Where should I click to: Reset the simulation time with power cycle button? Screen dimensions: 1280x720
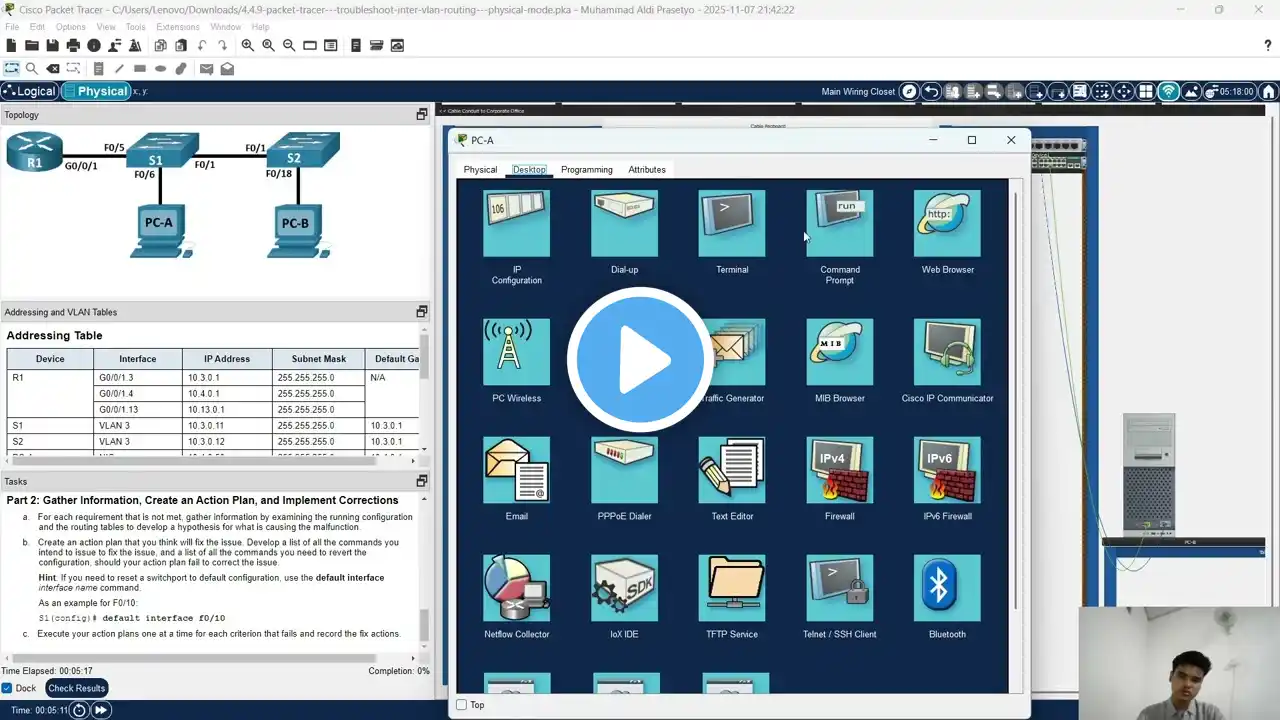point(80,710)
